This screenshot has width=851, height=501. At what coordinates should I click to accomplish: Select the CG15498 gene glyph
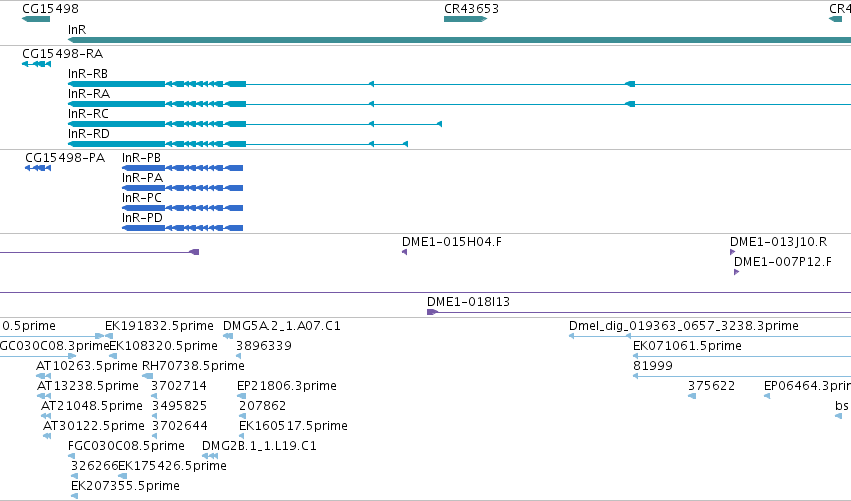pos(36,19)
